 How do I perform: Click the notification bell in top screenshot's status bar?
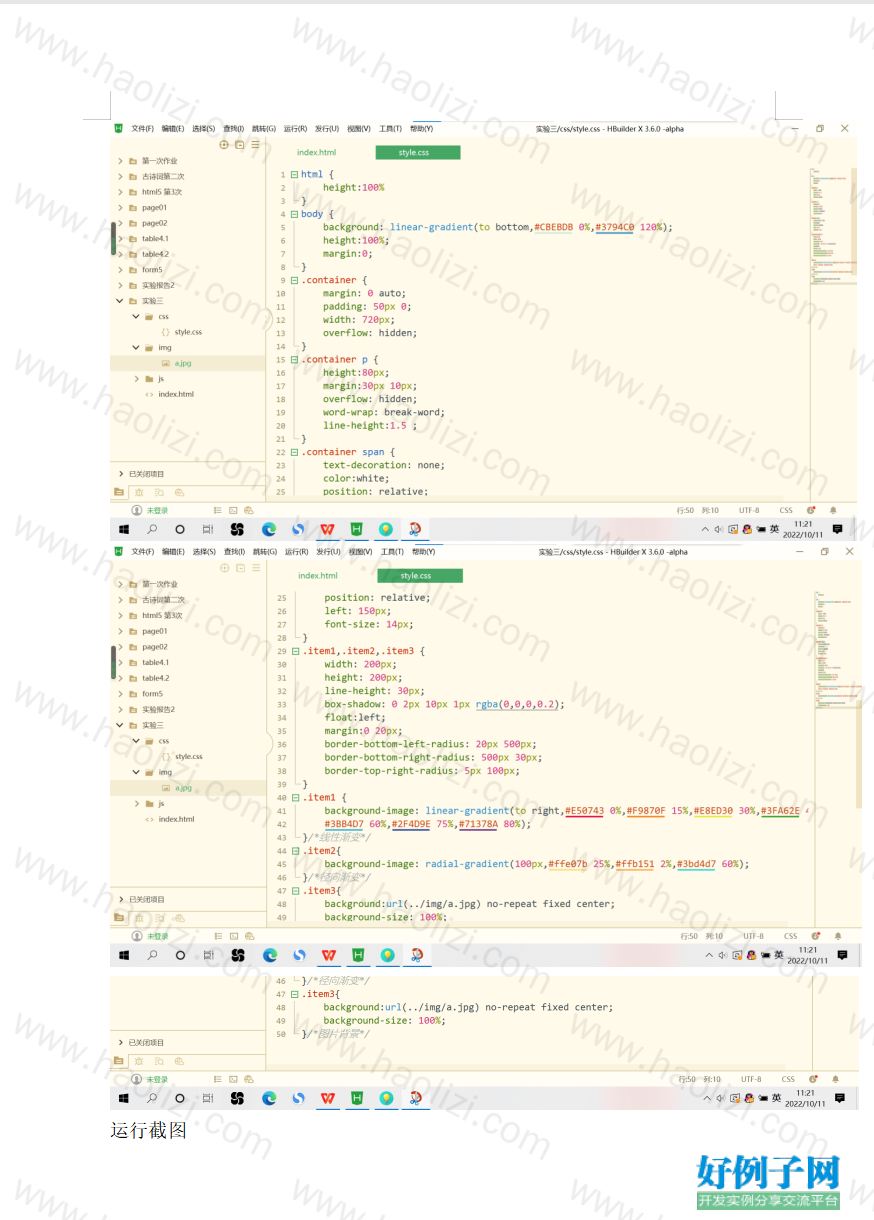(x=832, y=511)
